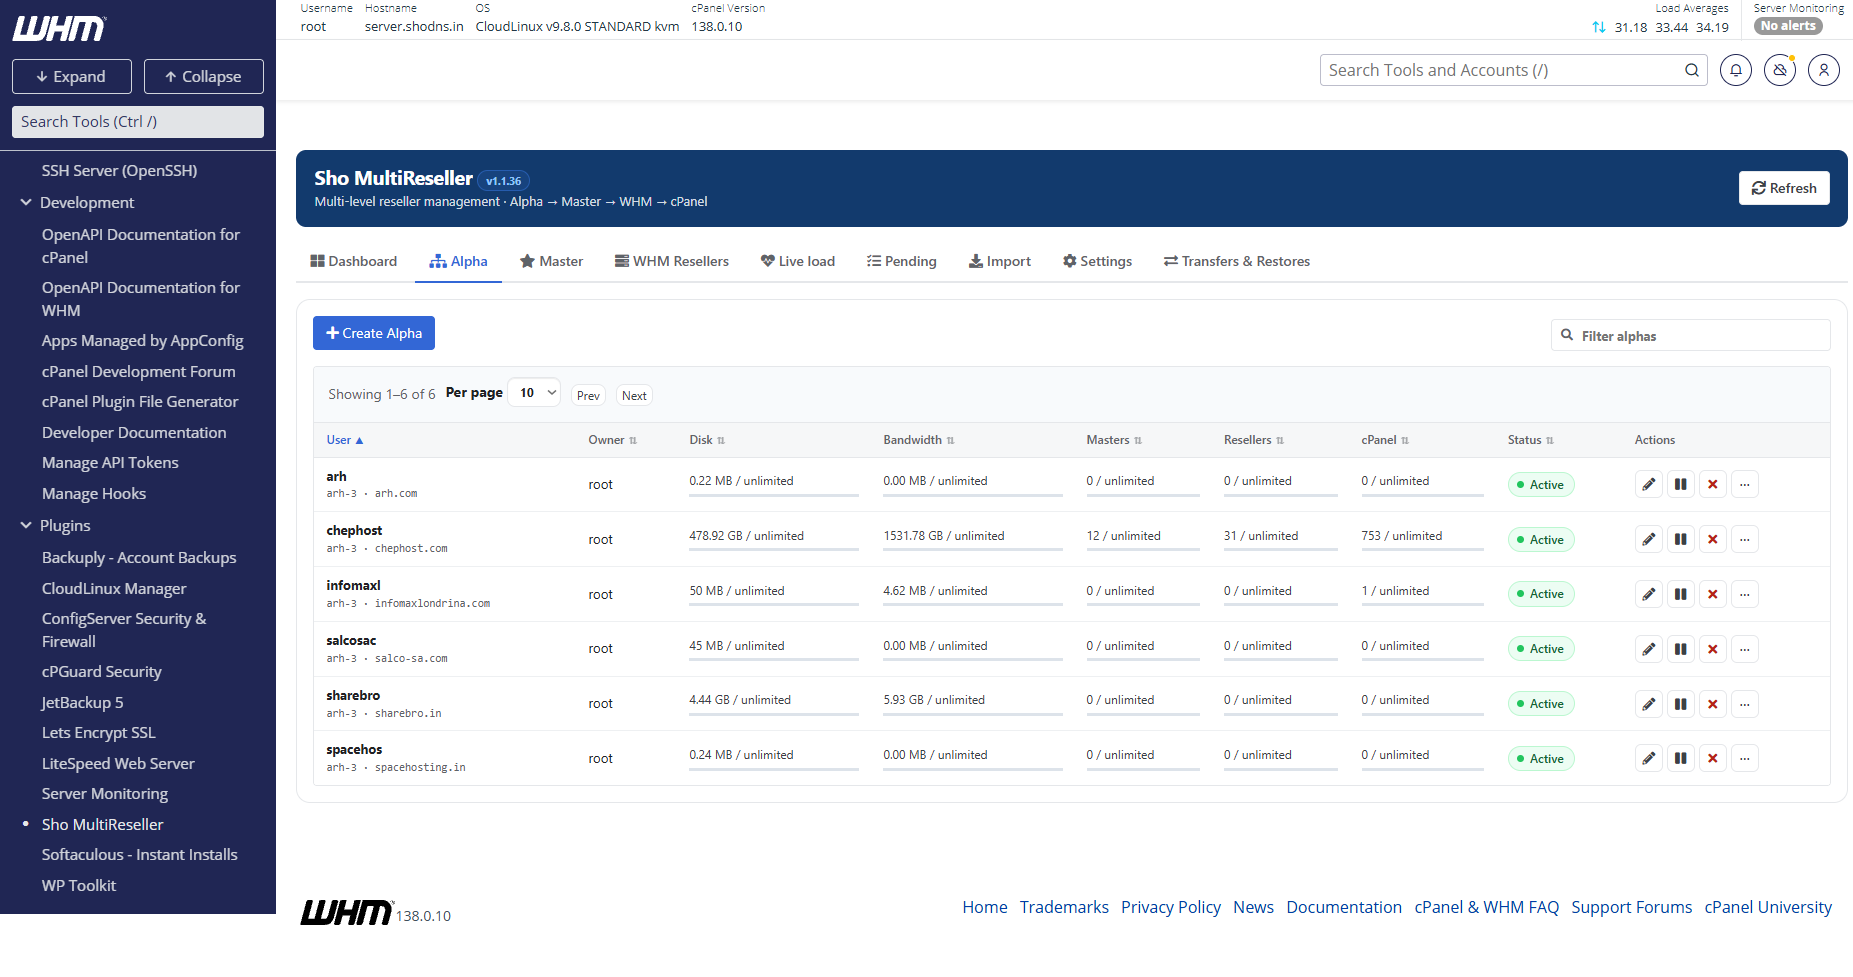
Task: Focus the sidebar Search Tools field
Action: (x=138, y=122)
